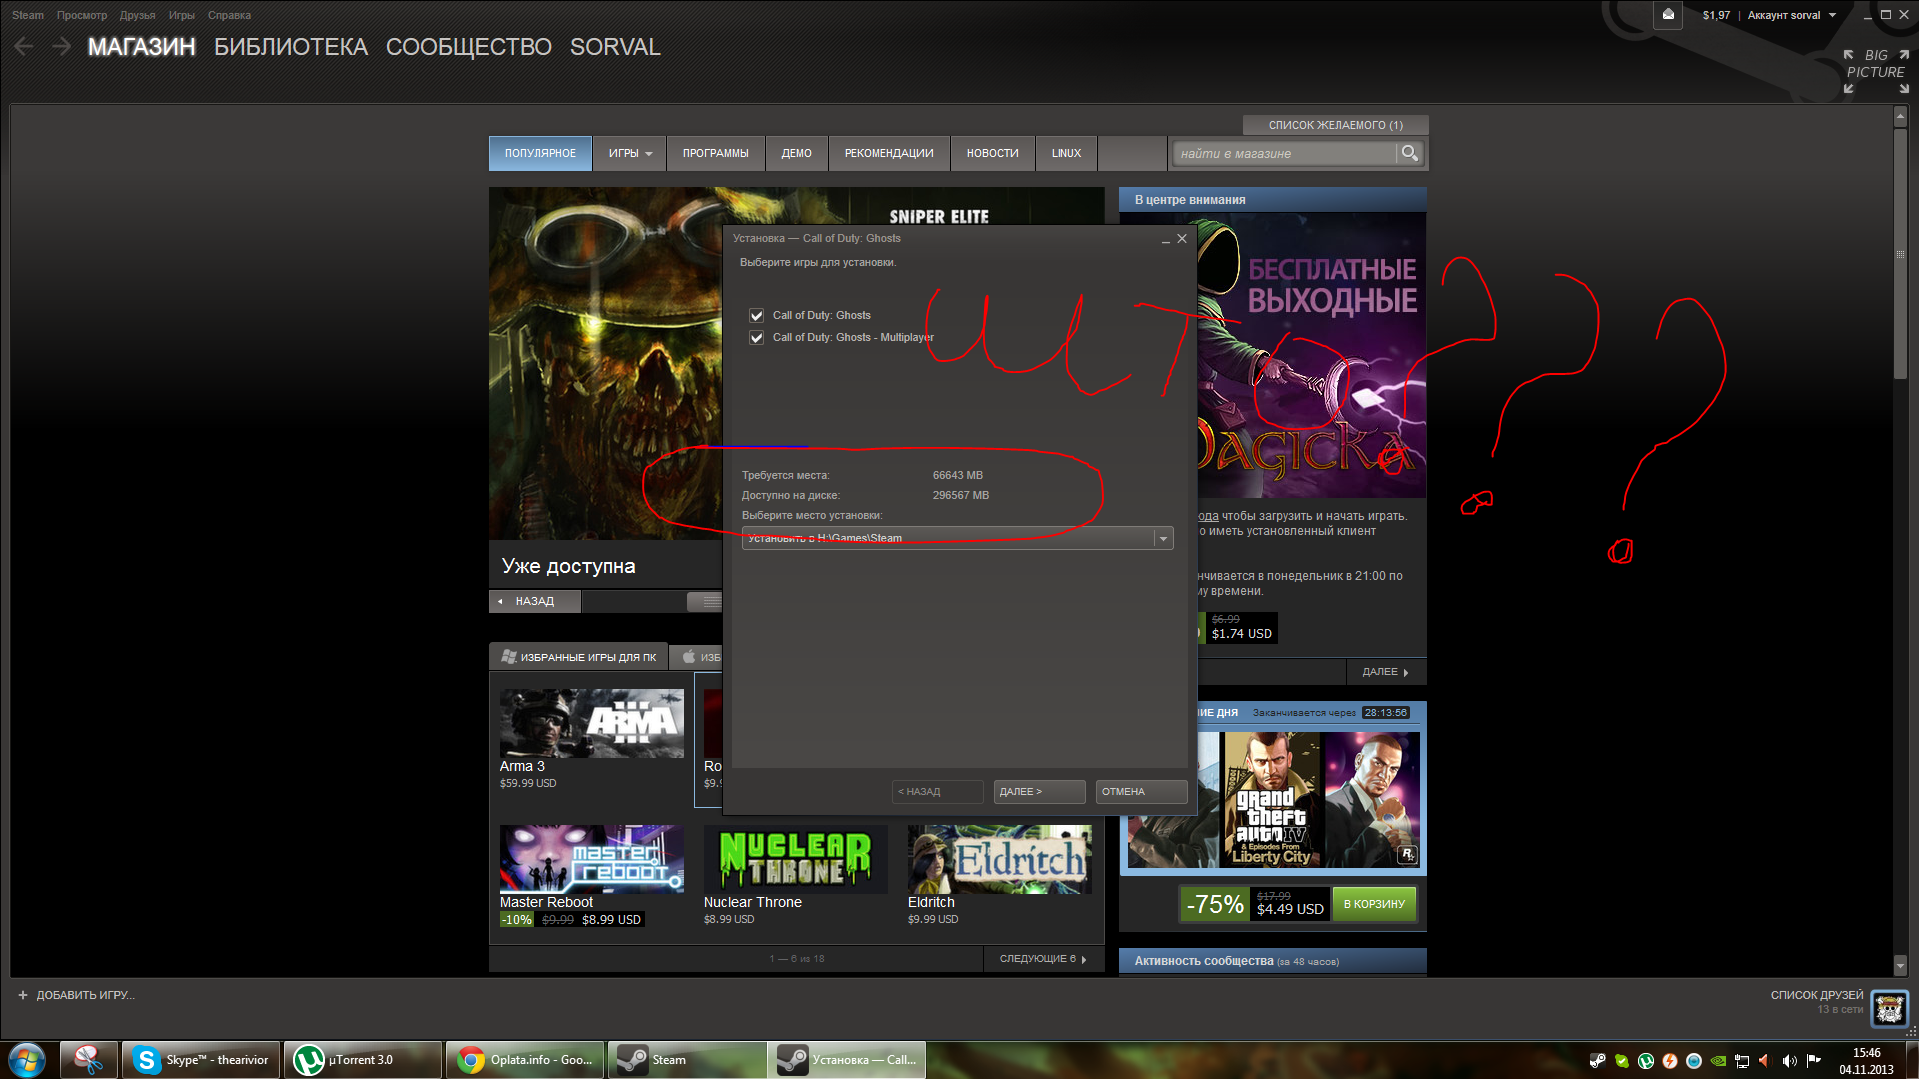Click the blue round tray icon

[1693, 1061]
